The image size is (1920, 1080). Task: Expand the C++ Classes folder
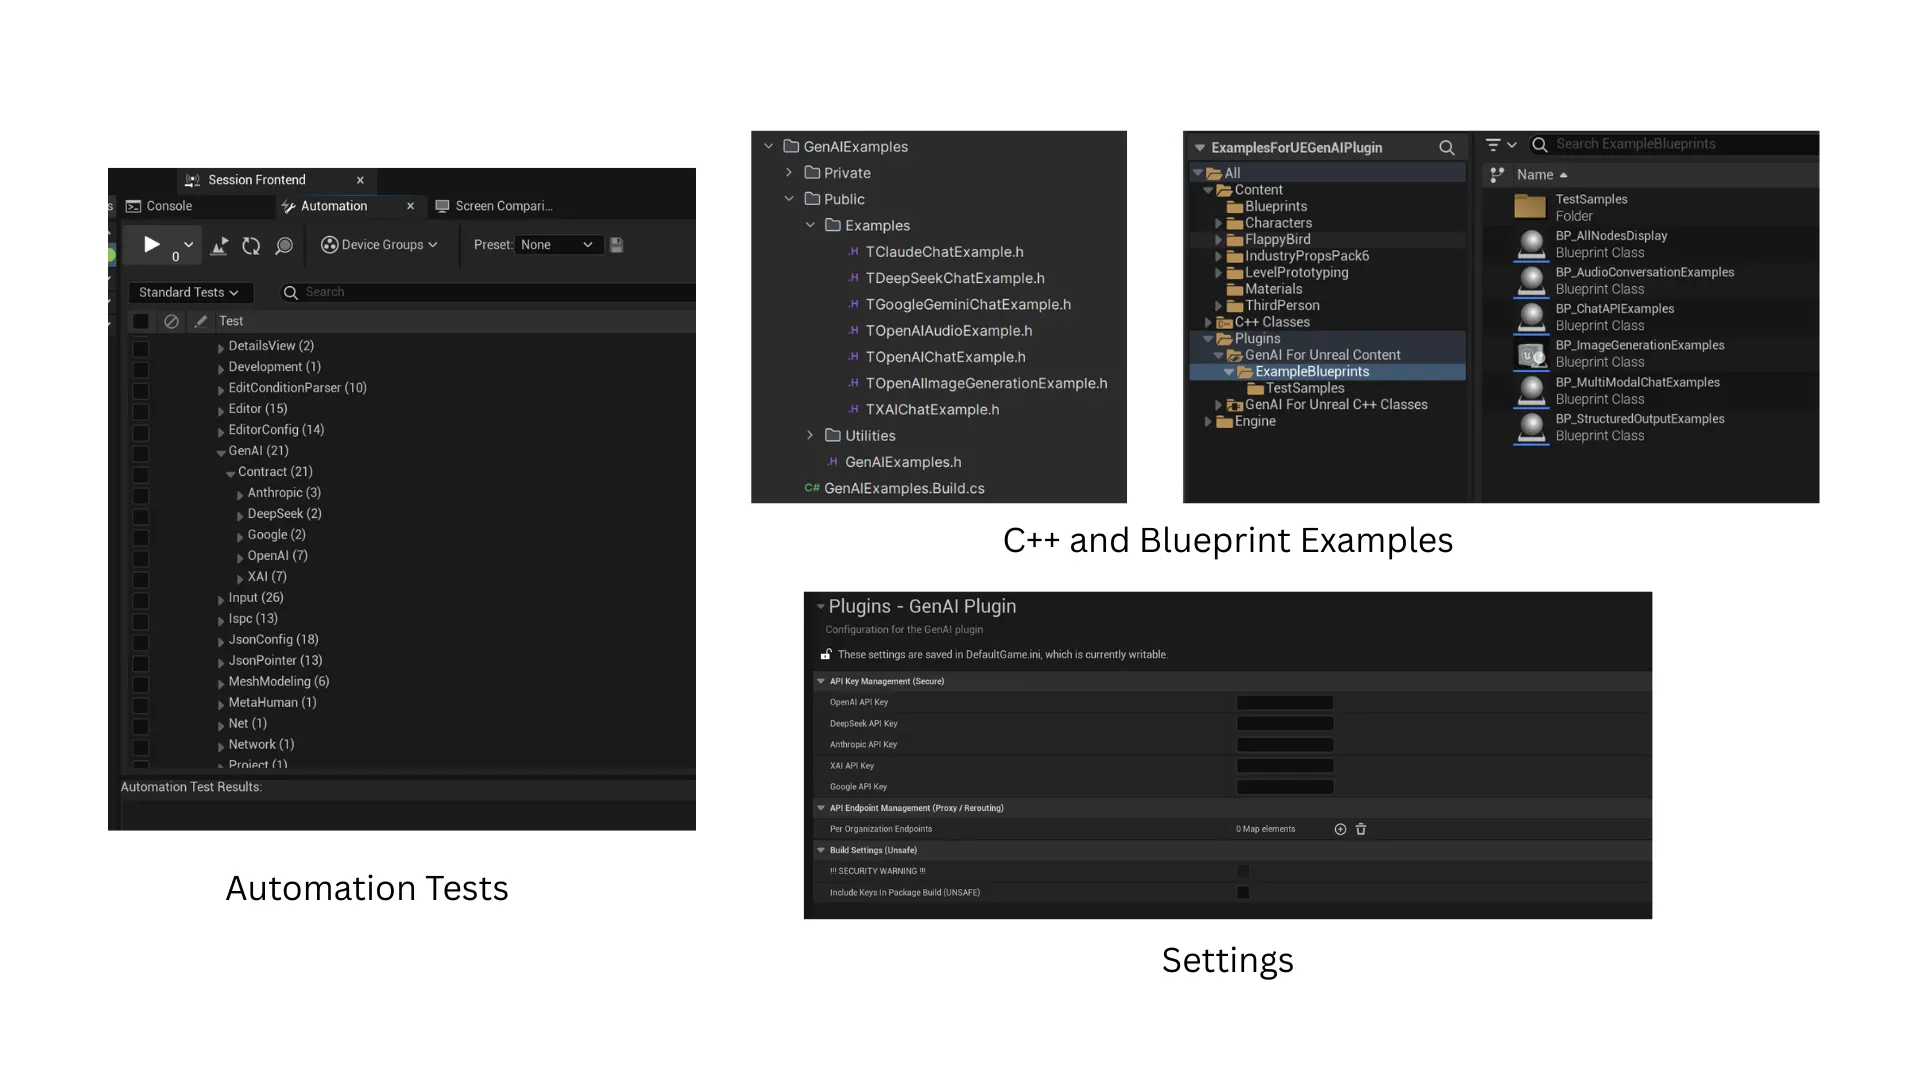click(x=1208, y=322)
